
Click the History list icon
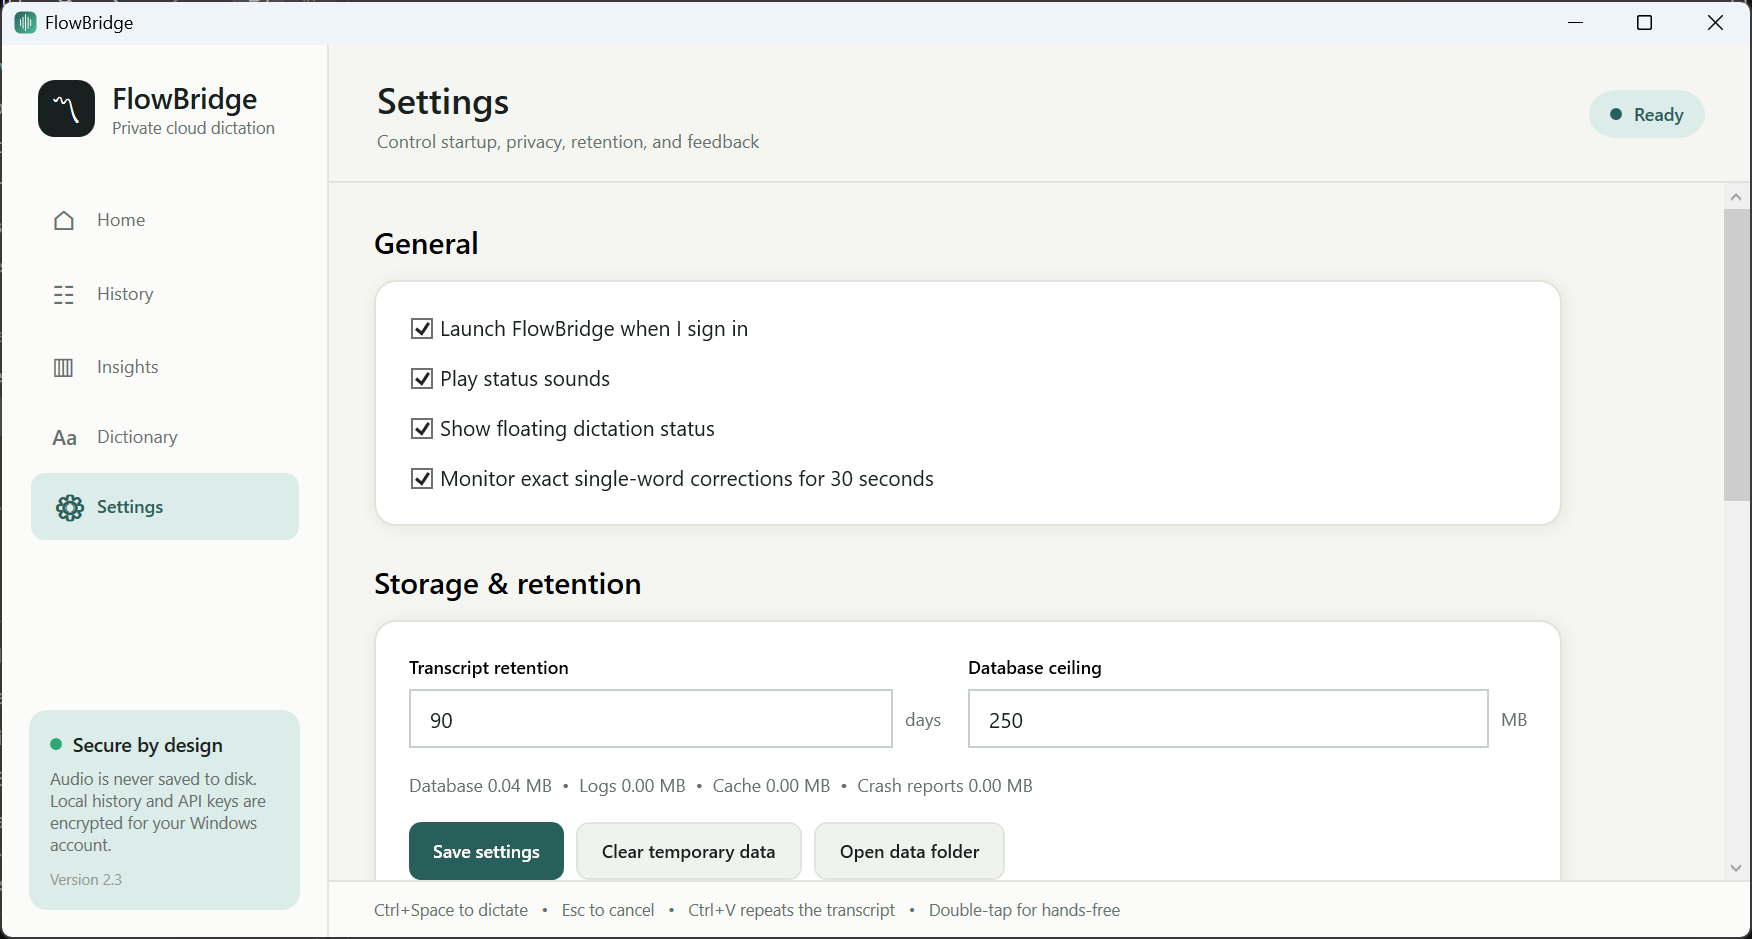[x=64, y=294]
